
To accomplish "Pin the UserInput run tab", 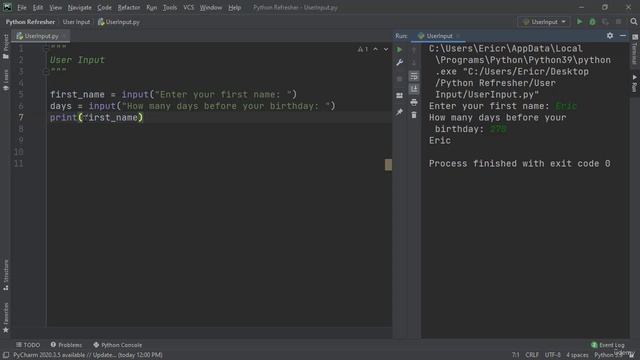I will (399, 112).
